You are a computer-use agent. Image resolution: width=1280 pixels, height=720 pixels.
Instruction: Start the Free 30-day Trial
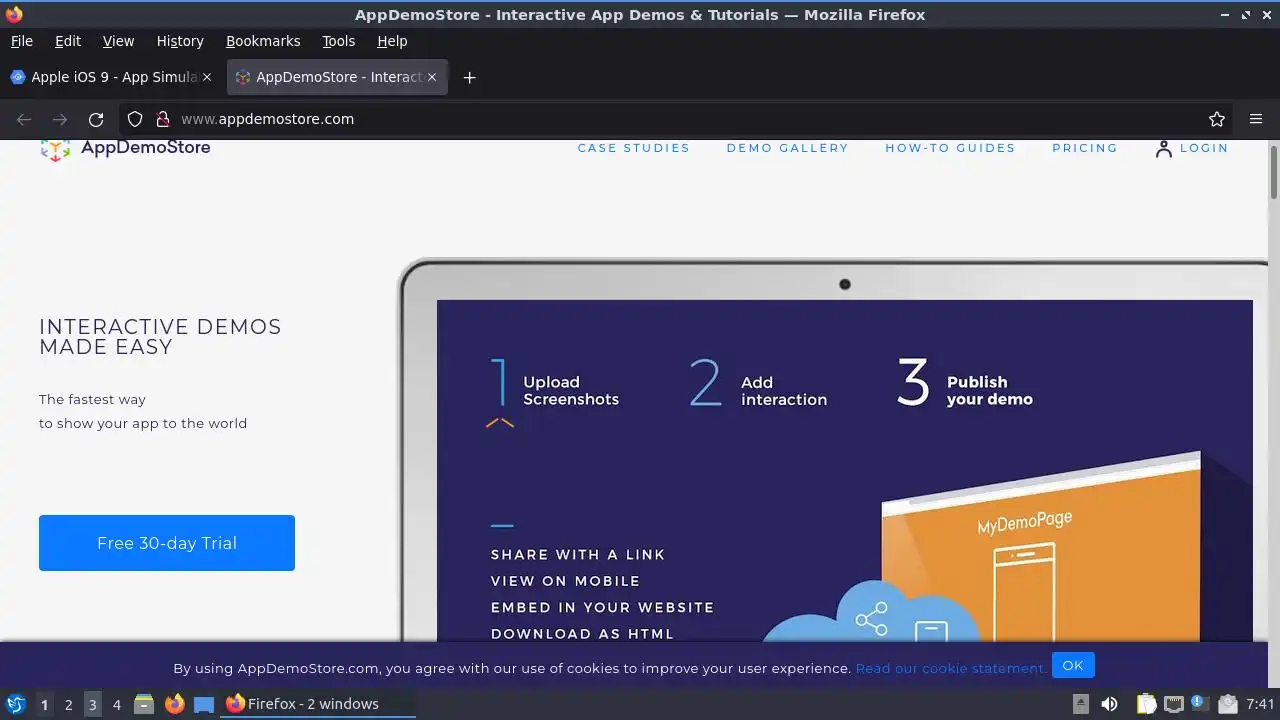tap(167, 543)
